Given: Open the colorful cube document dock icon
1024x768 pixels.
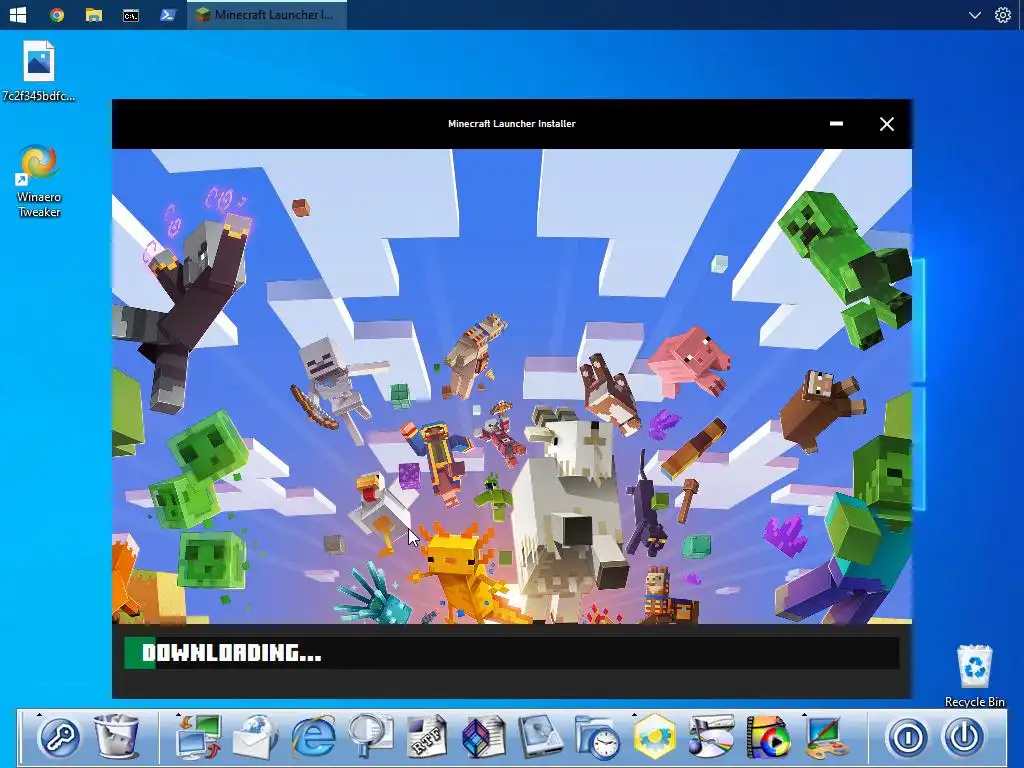Looking at the screenshot, I should [x=483, y=737].
